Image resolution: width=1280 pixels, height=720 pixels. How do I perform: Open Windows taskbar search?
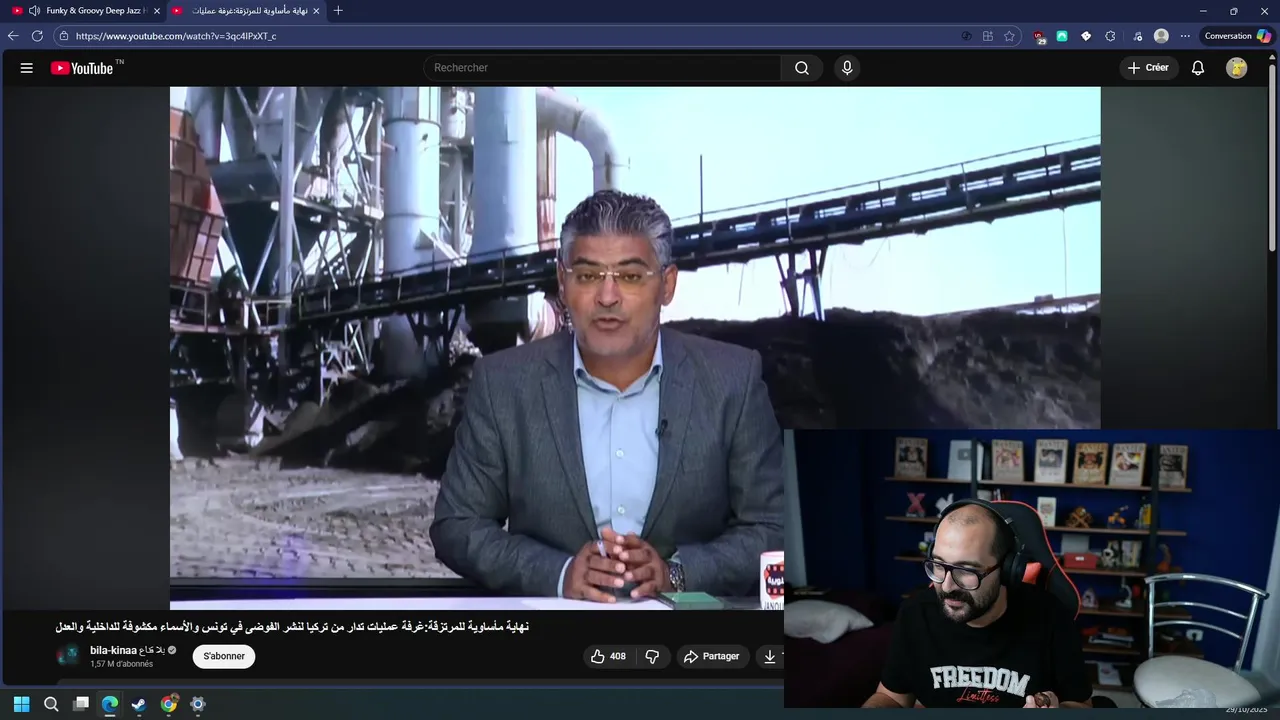point(51,704)
